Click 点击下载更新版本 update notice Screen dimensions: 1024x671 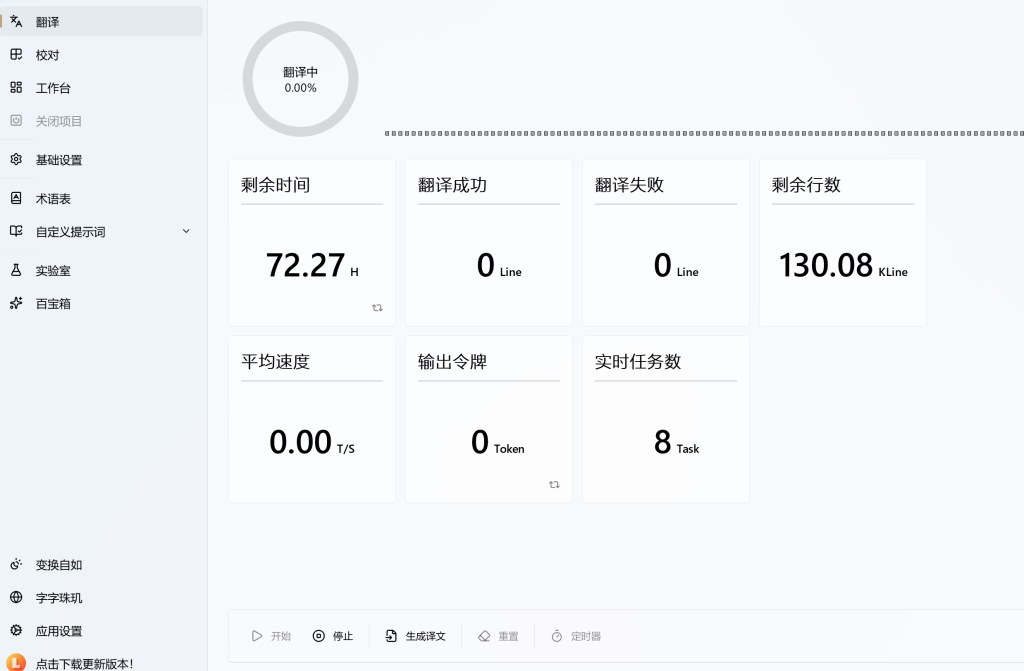(x=84, y=663)
